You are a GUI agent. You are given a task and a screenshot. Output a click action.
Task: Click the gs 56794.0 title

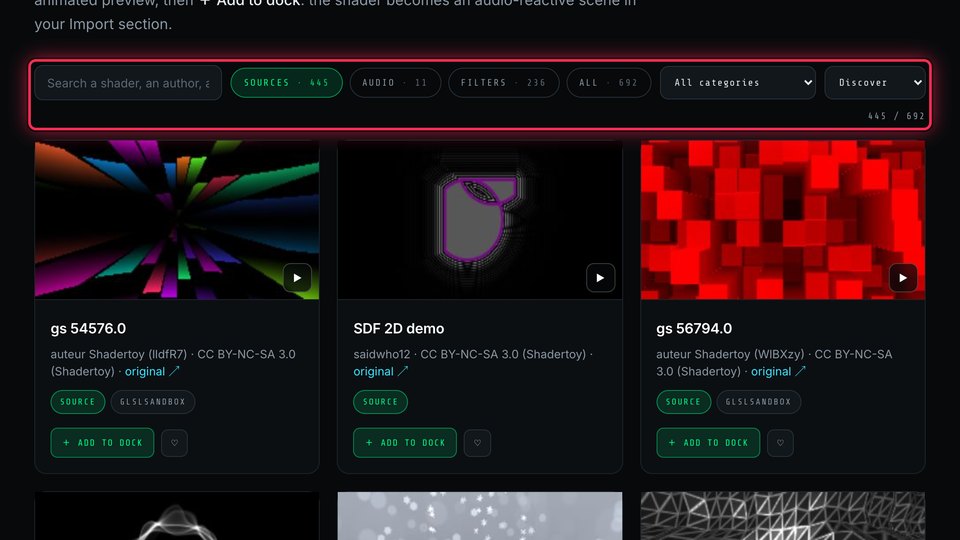click(x=694, y=329)
